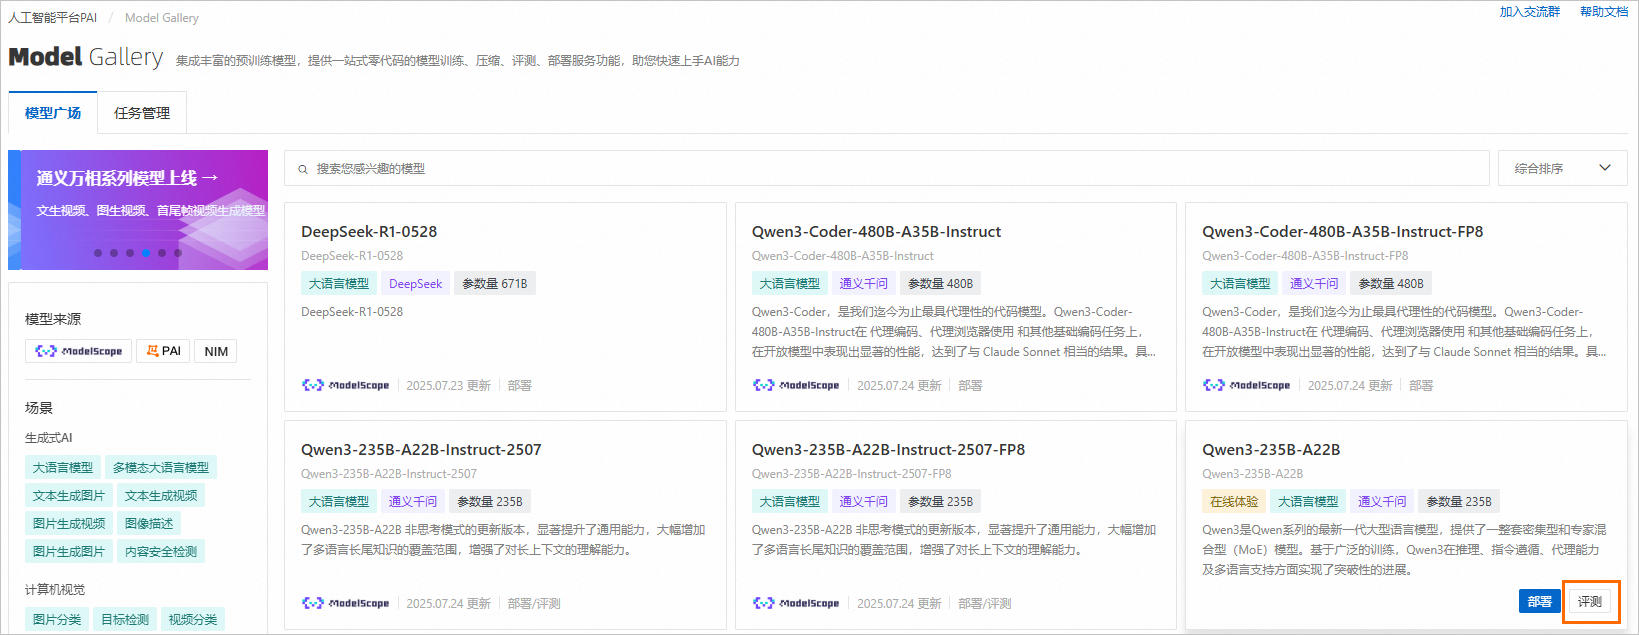The image size is (1639, 635).
Task: Click 参数量 671B tag
Action: (495, 284)
